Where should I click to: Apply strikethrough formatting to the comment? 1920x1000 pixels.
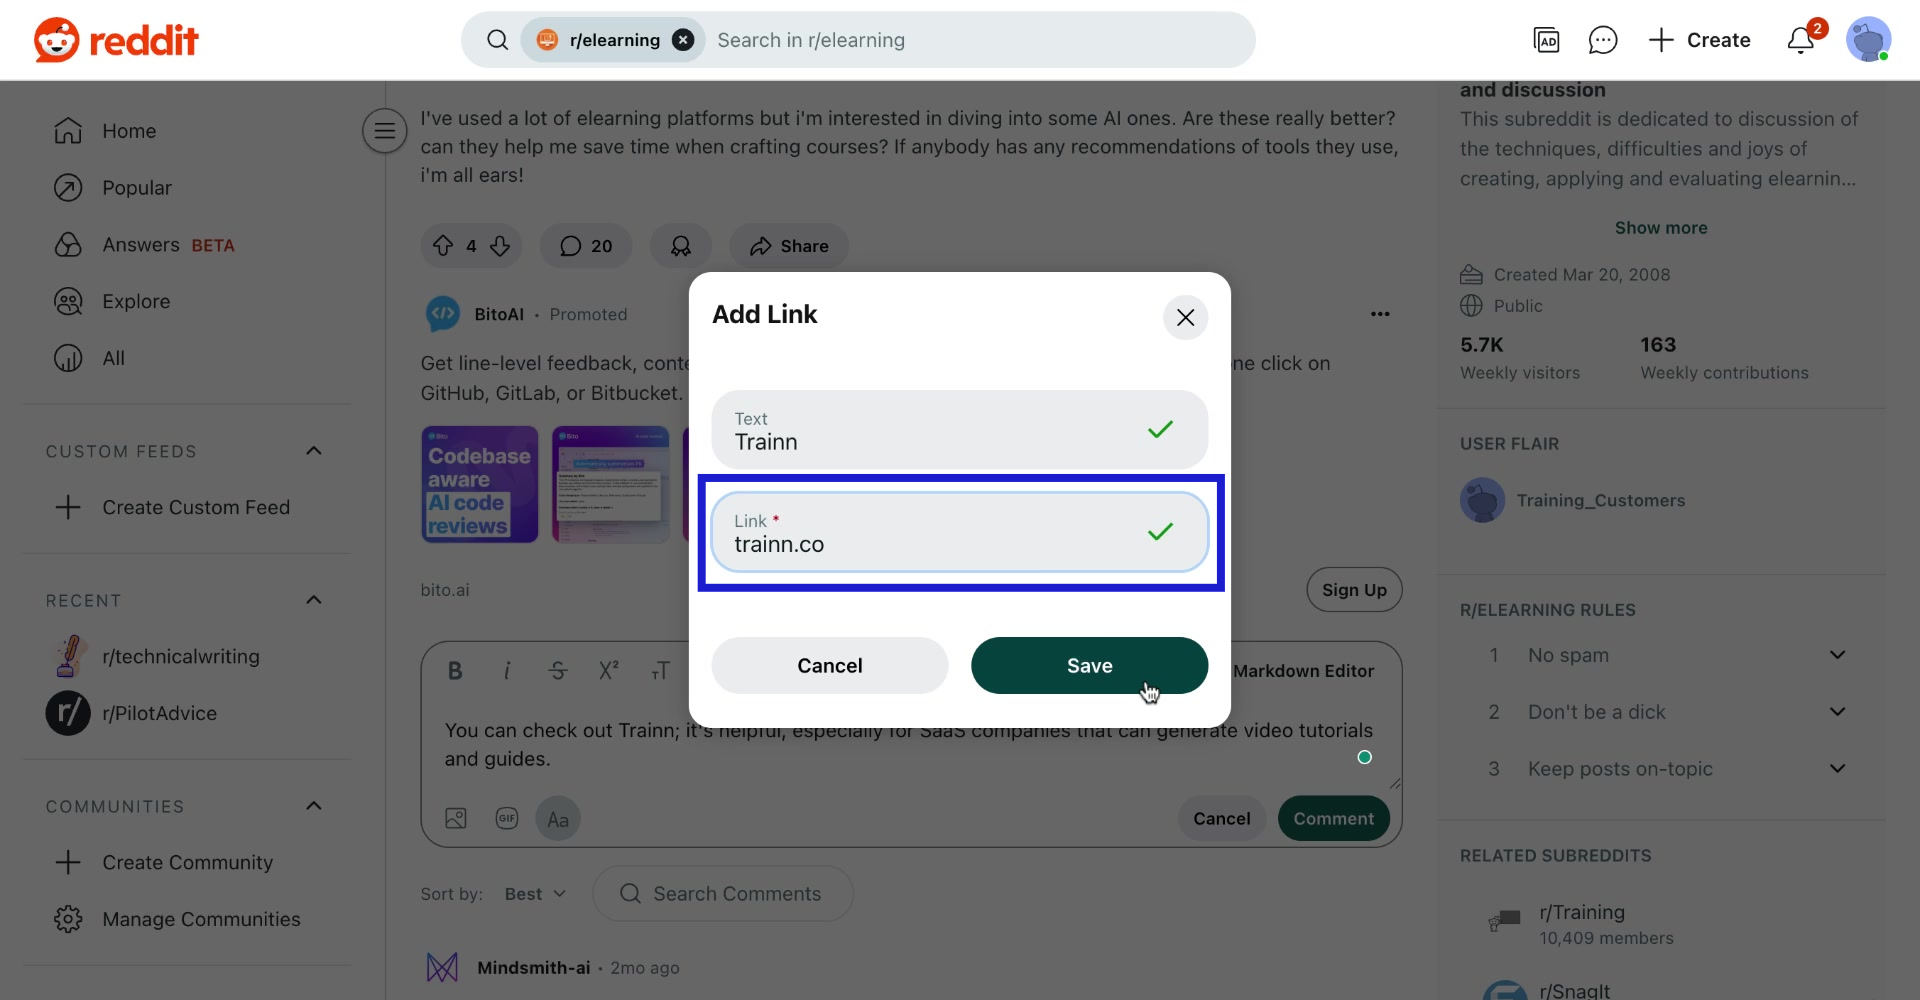[557, 670]
